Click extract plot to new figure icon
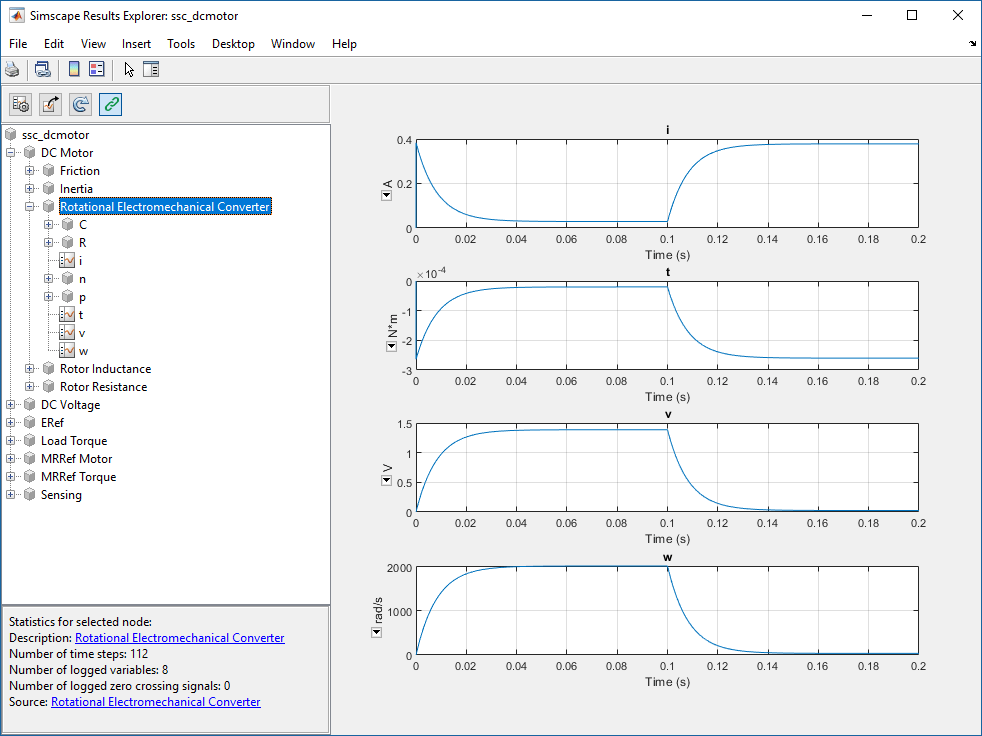The height and width of the screenshot is (736, 982). (51, 104)
